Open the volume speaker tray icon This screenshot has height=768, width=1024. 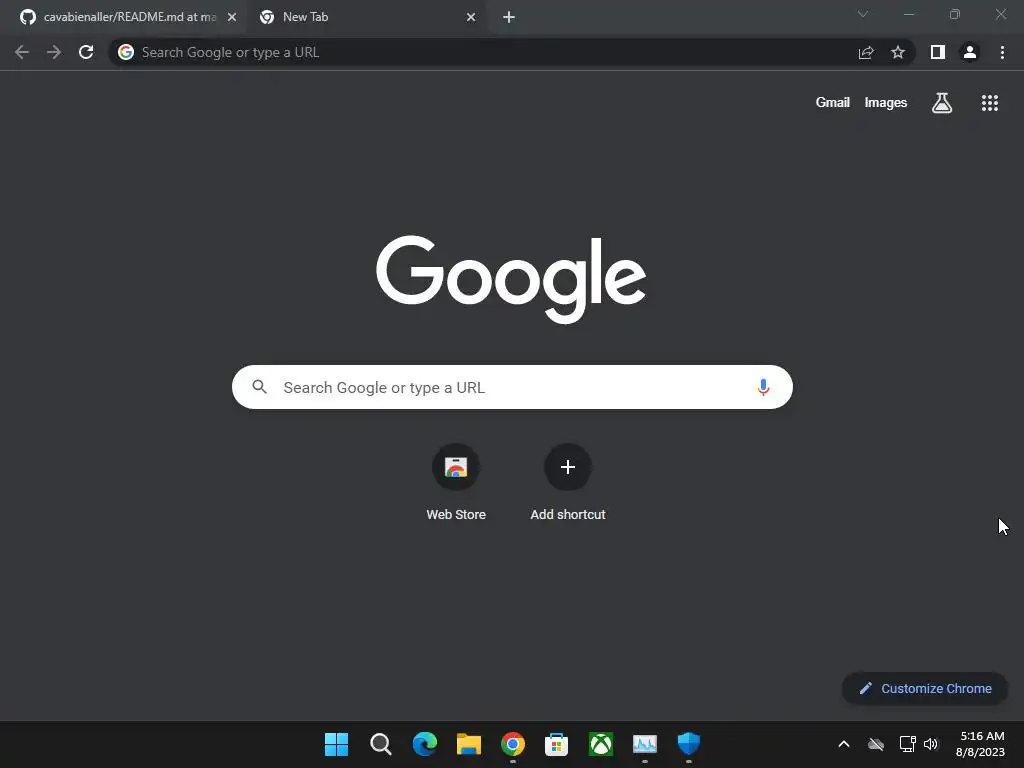[x=931, y=744]
